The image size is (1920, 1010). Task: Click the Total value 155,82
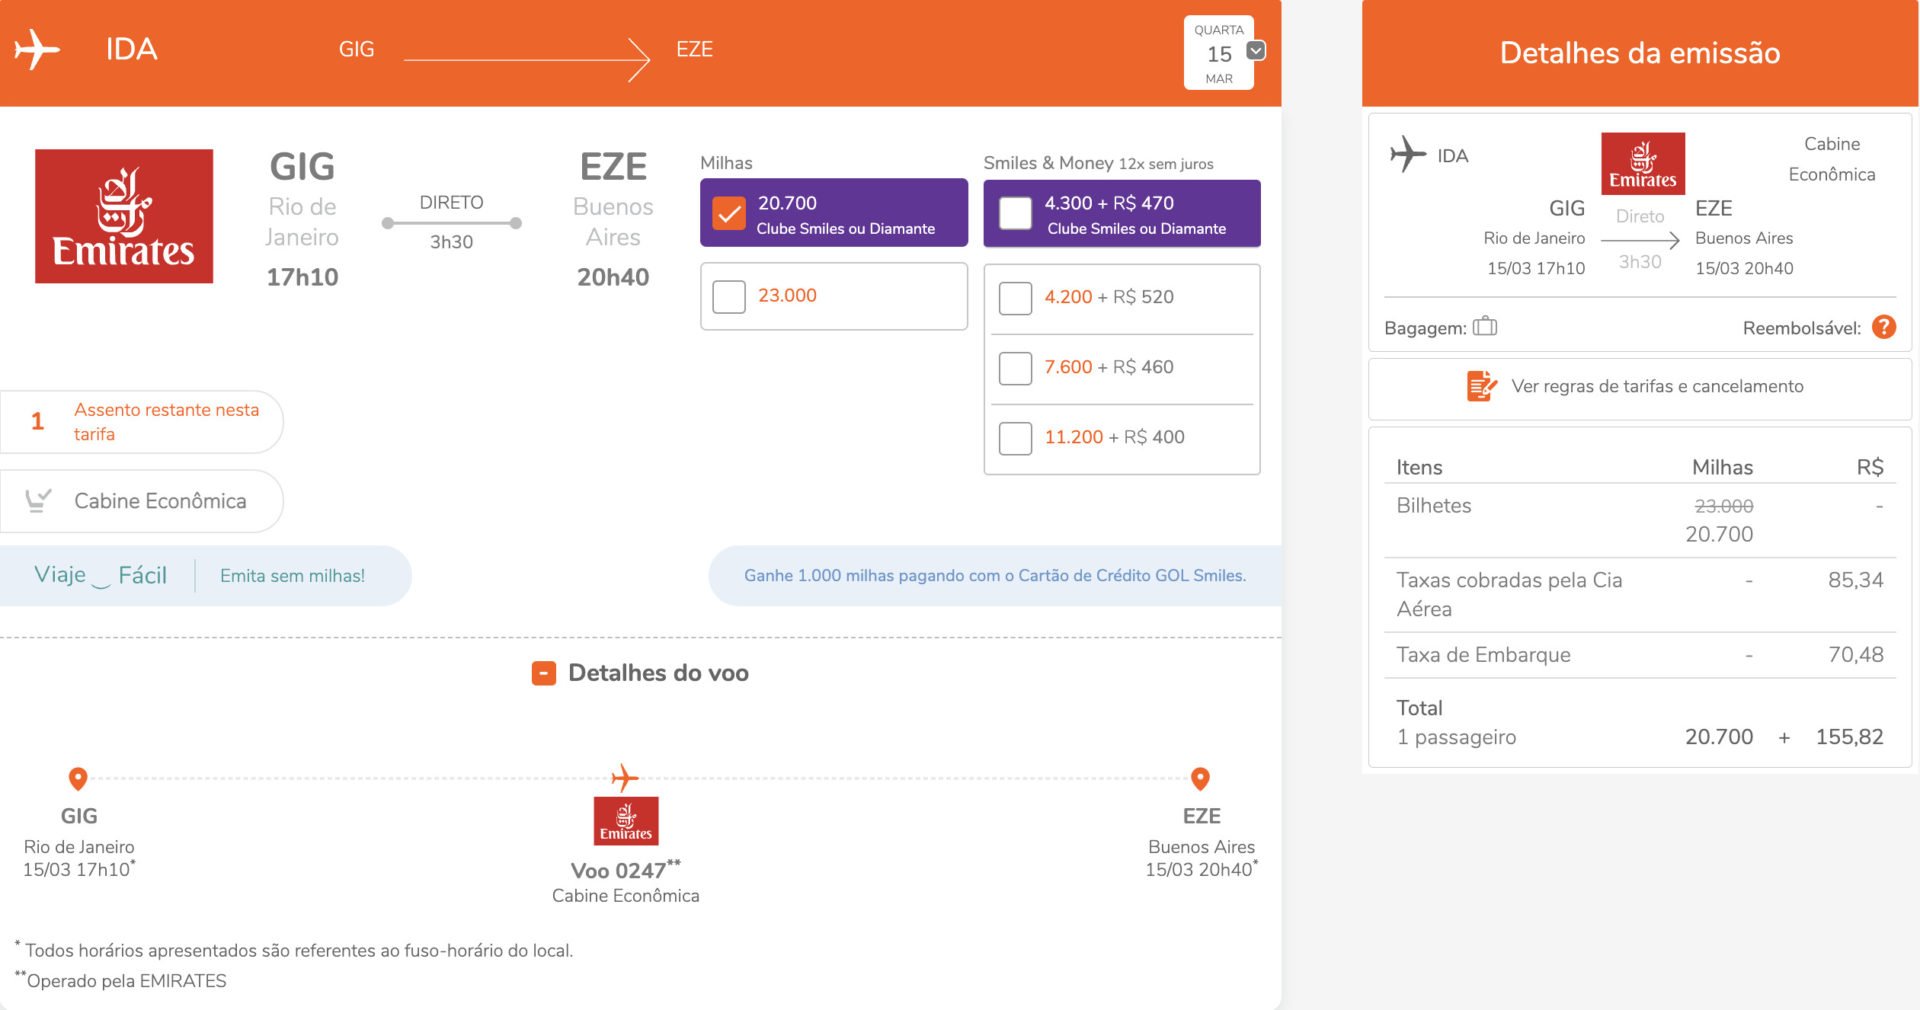click(x=1849, y=737)
